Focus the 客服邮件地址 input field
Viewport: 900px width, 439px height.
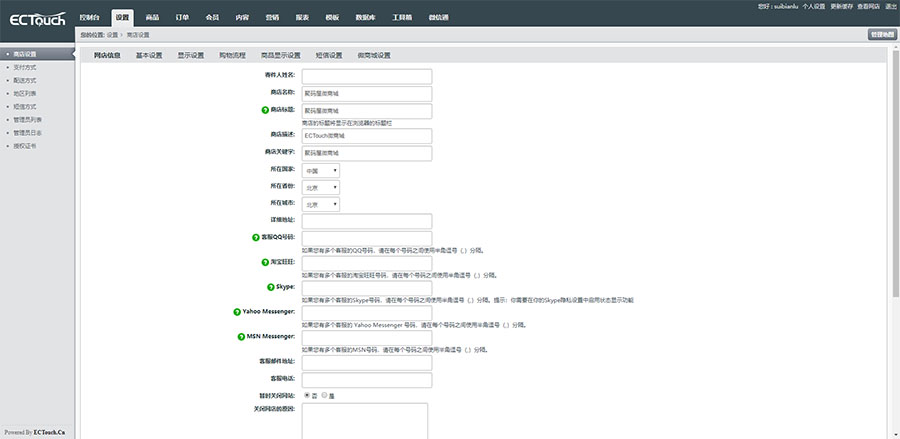click(367, 363)
